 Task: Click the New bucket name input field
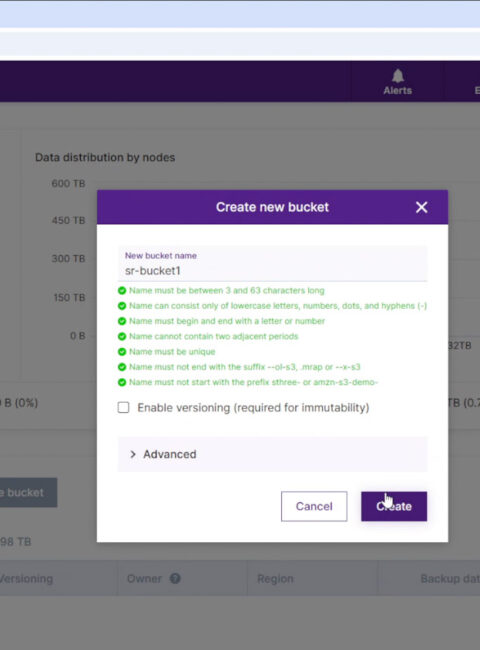(272, 264)
